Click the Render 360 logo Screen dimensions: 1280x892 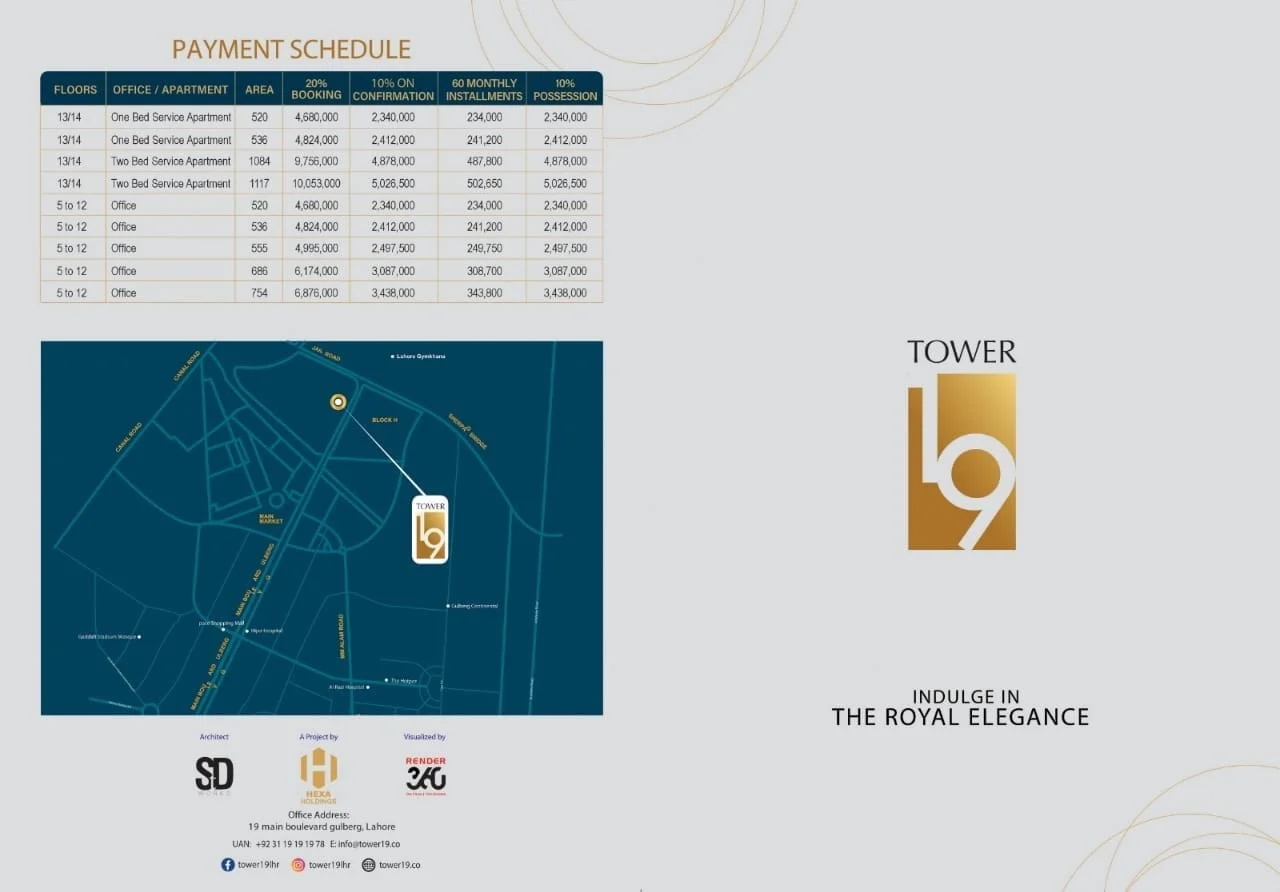click(x=425, y=776)
